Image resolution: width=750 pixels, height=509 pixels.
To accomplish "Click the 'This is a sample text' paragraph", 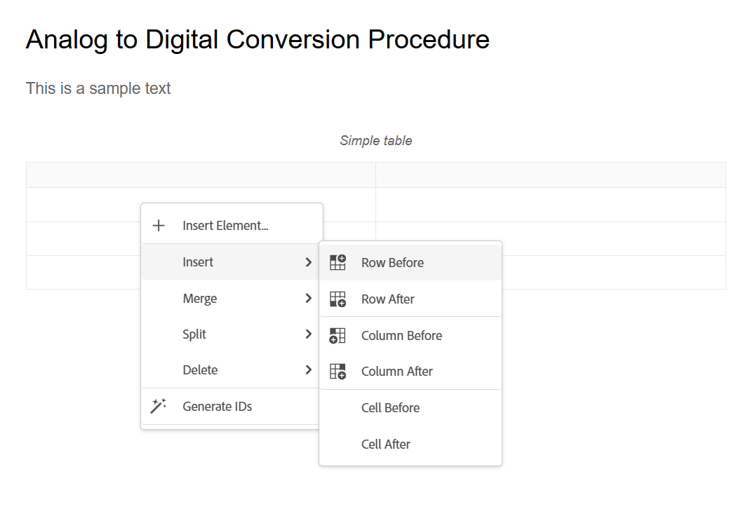I will pos(98,88).
